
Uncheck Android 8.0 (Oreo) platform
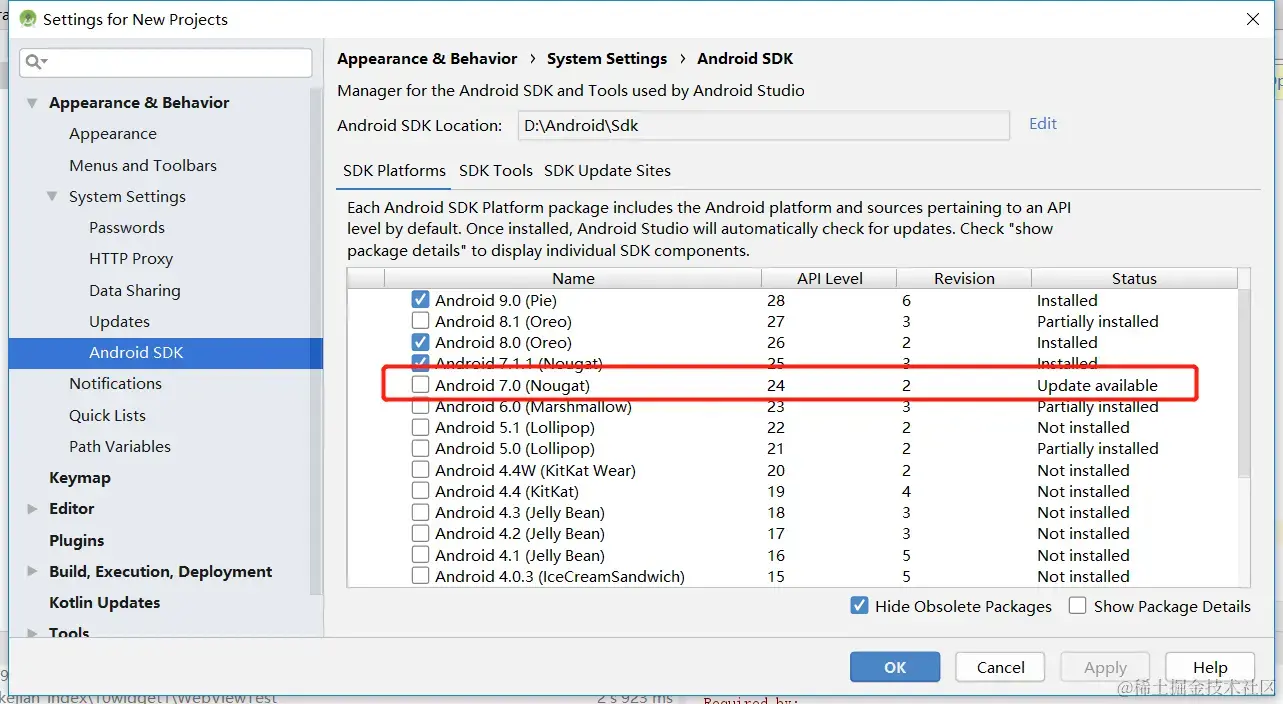click(x=420, y=342)
